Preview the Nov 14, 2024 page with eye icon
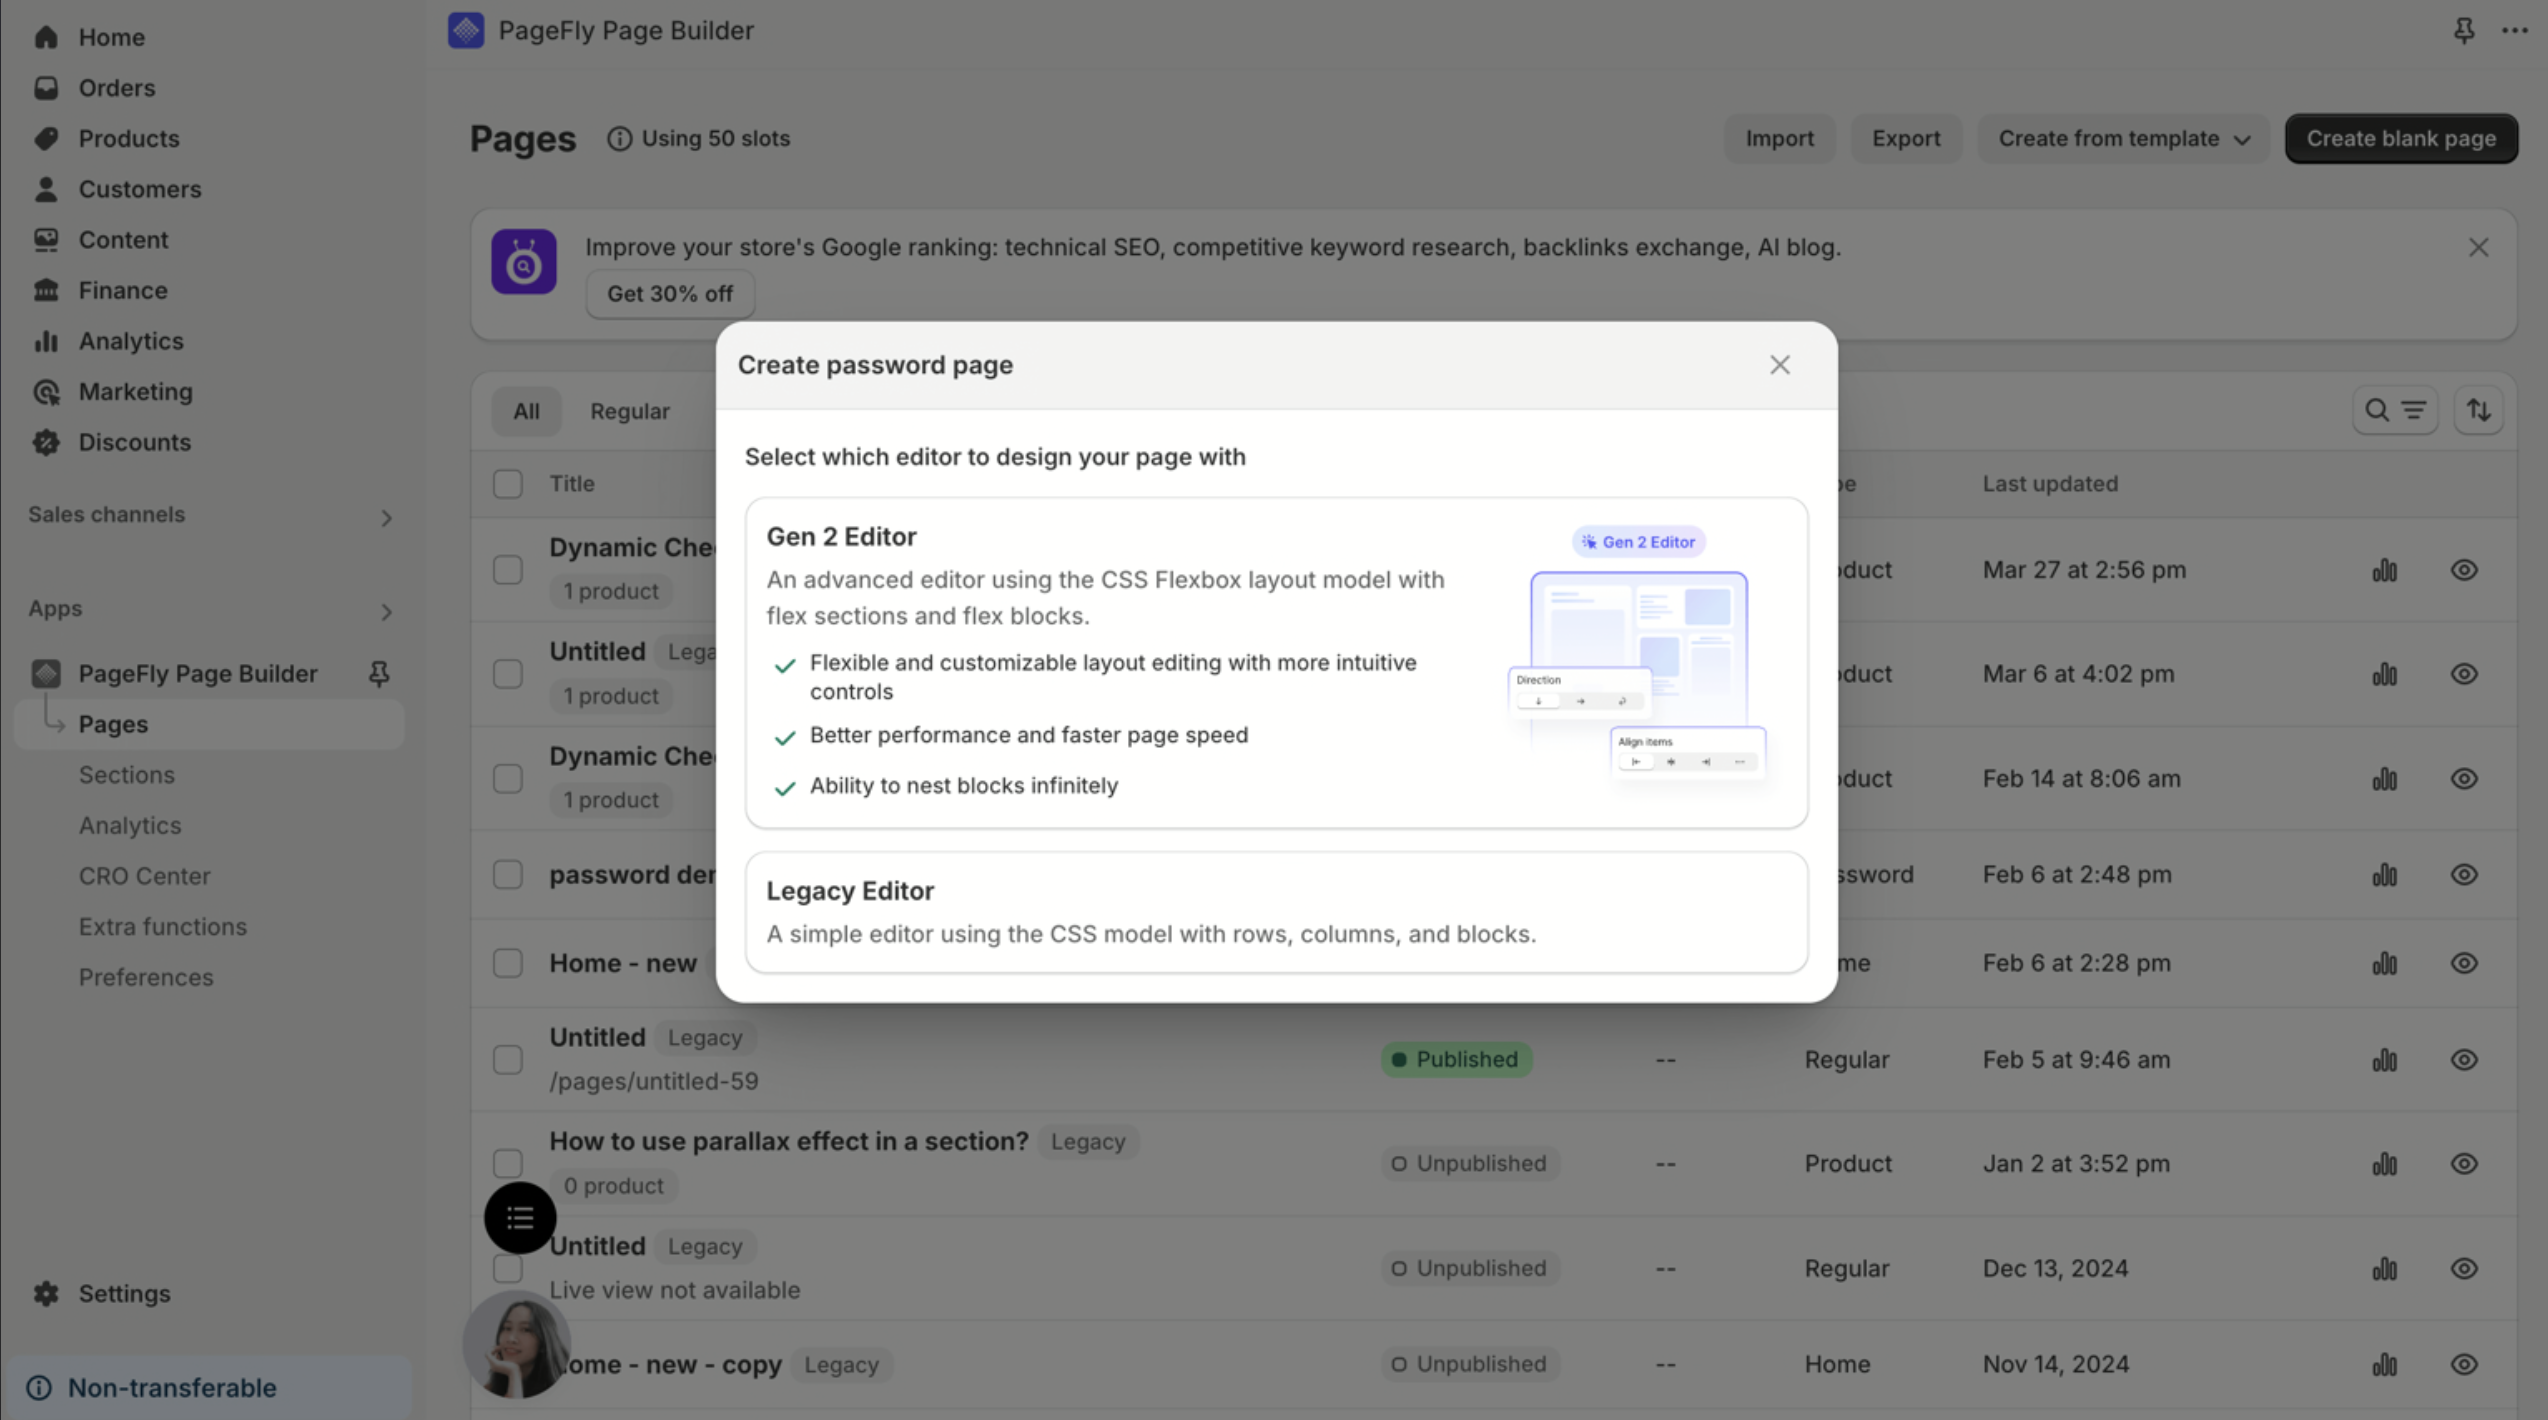 click(2463, 1365)
